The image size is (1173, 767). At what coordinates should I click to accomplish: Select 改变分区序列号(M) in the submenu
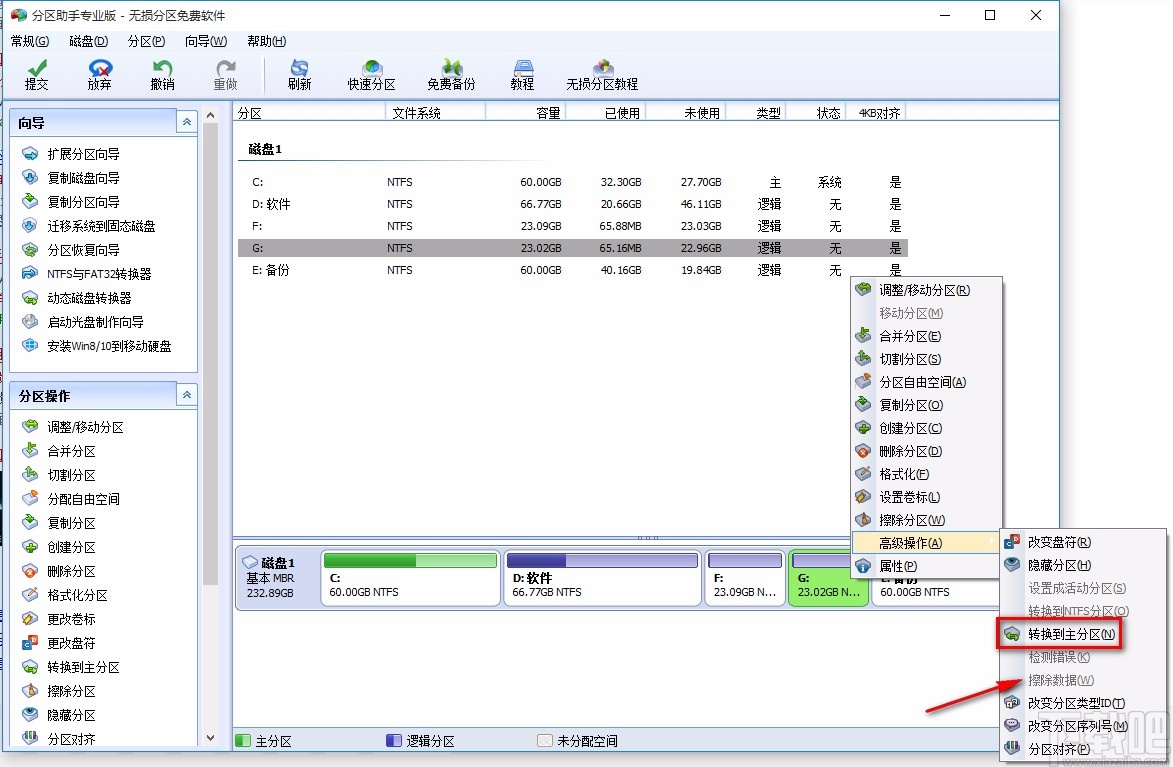(1082, 726)
